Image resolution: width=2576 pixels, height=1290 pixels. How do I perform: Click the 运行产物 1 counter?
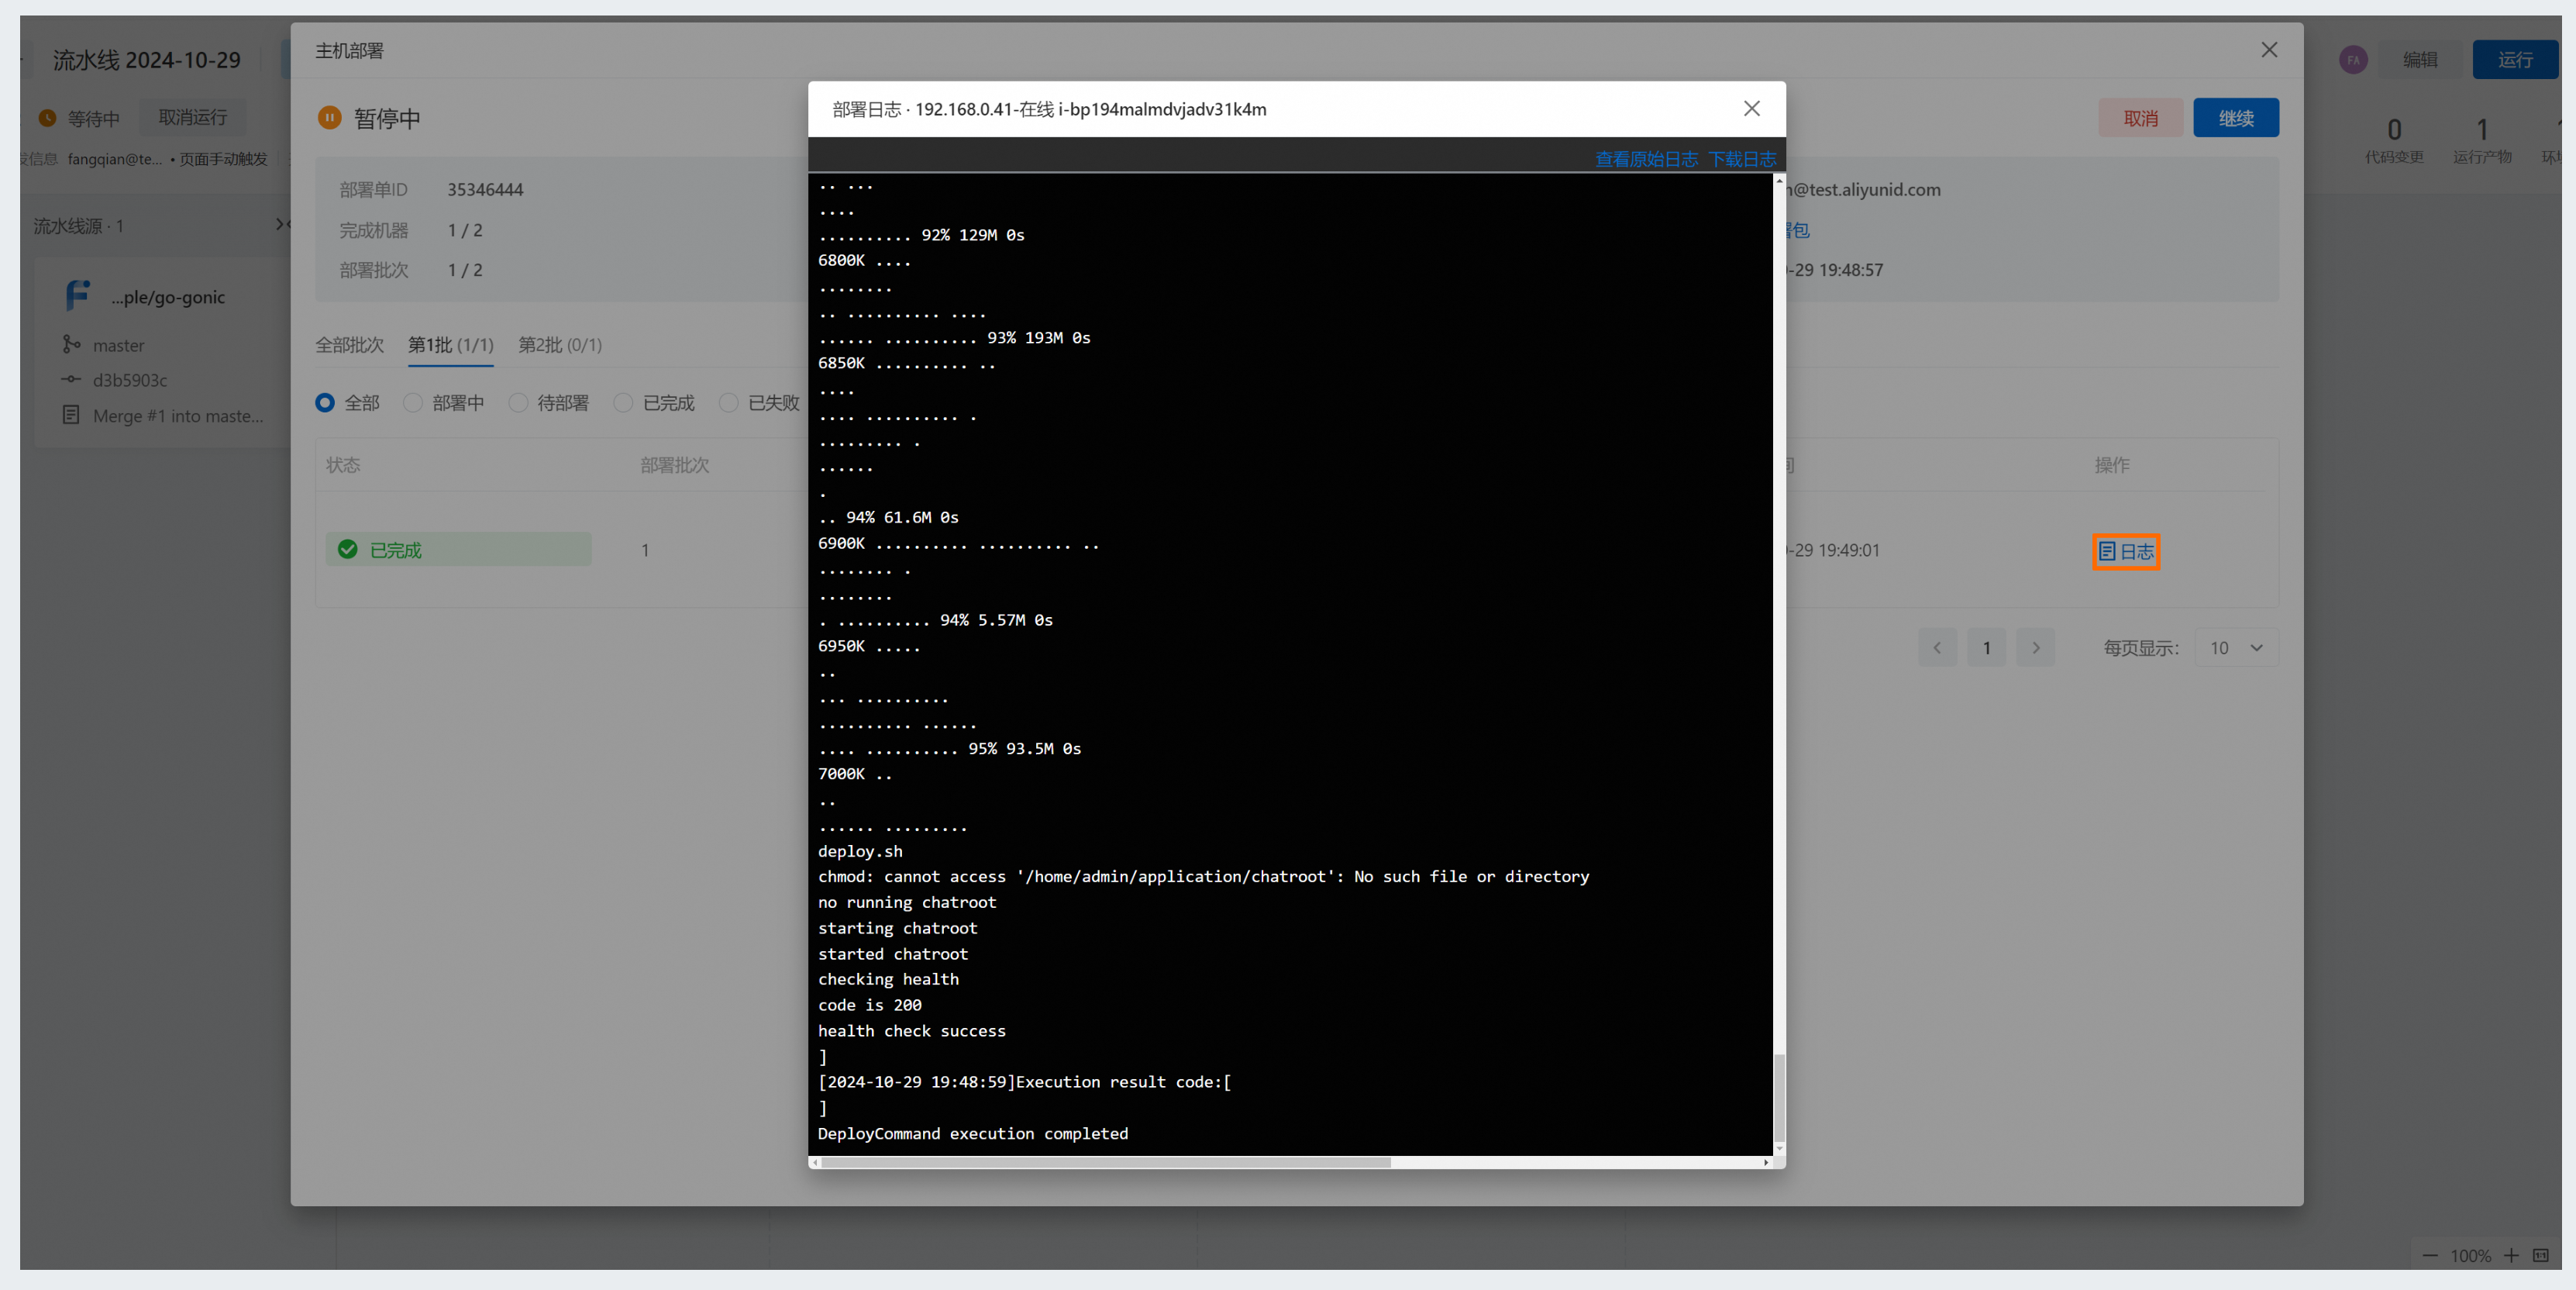click(2482, 140)
